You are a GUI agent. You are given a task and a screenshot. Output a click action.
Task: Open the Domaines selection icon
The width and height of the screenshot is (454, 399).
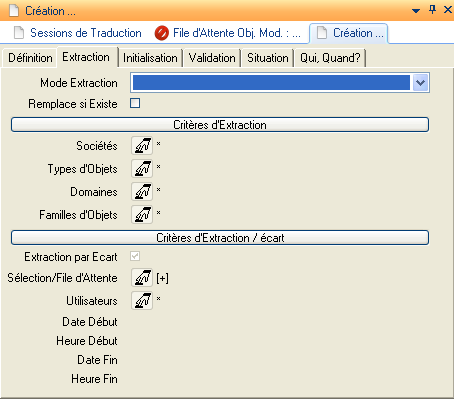pyautogui.click(x=142, y=192)
